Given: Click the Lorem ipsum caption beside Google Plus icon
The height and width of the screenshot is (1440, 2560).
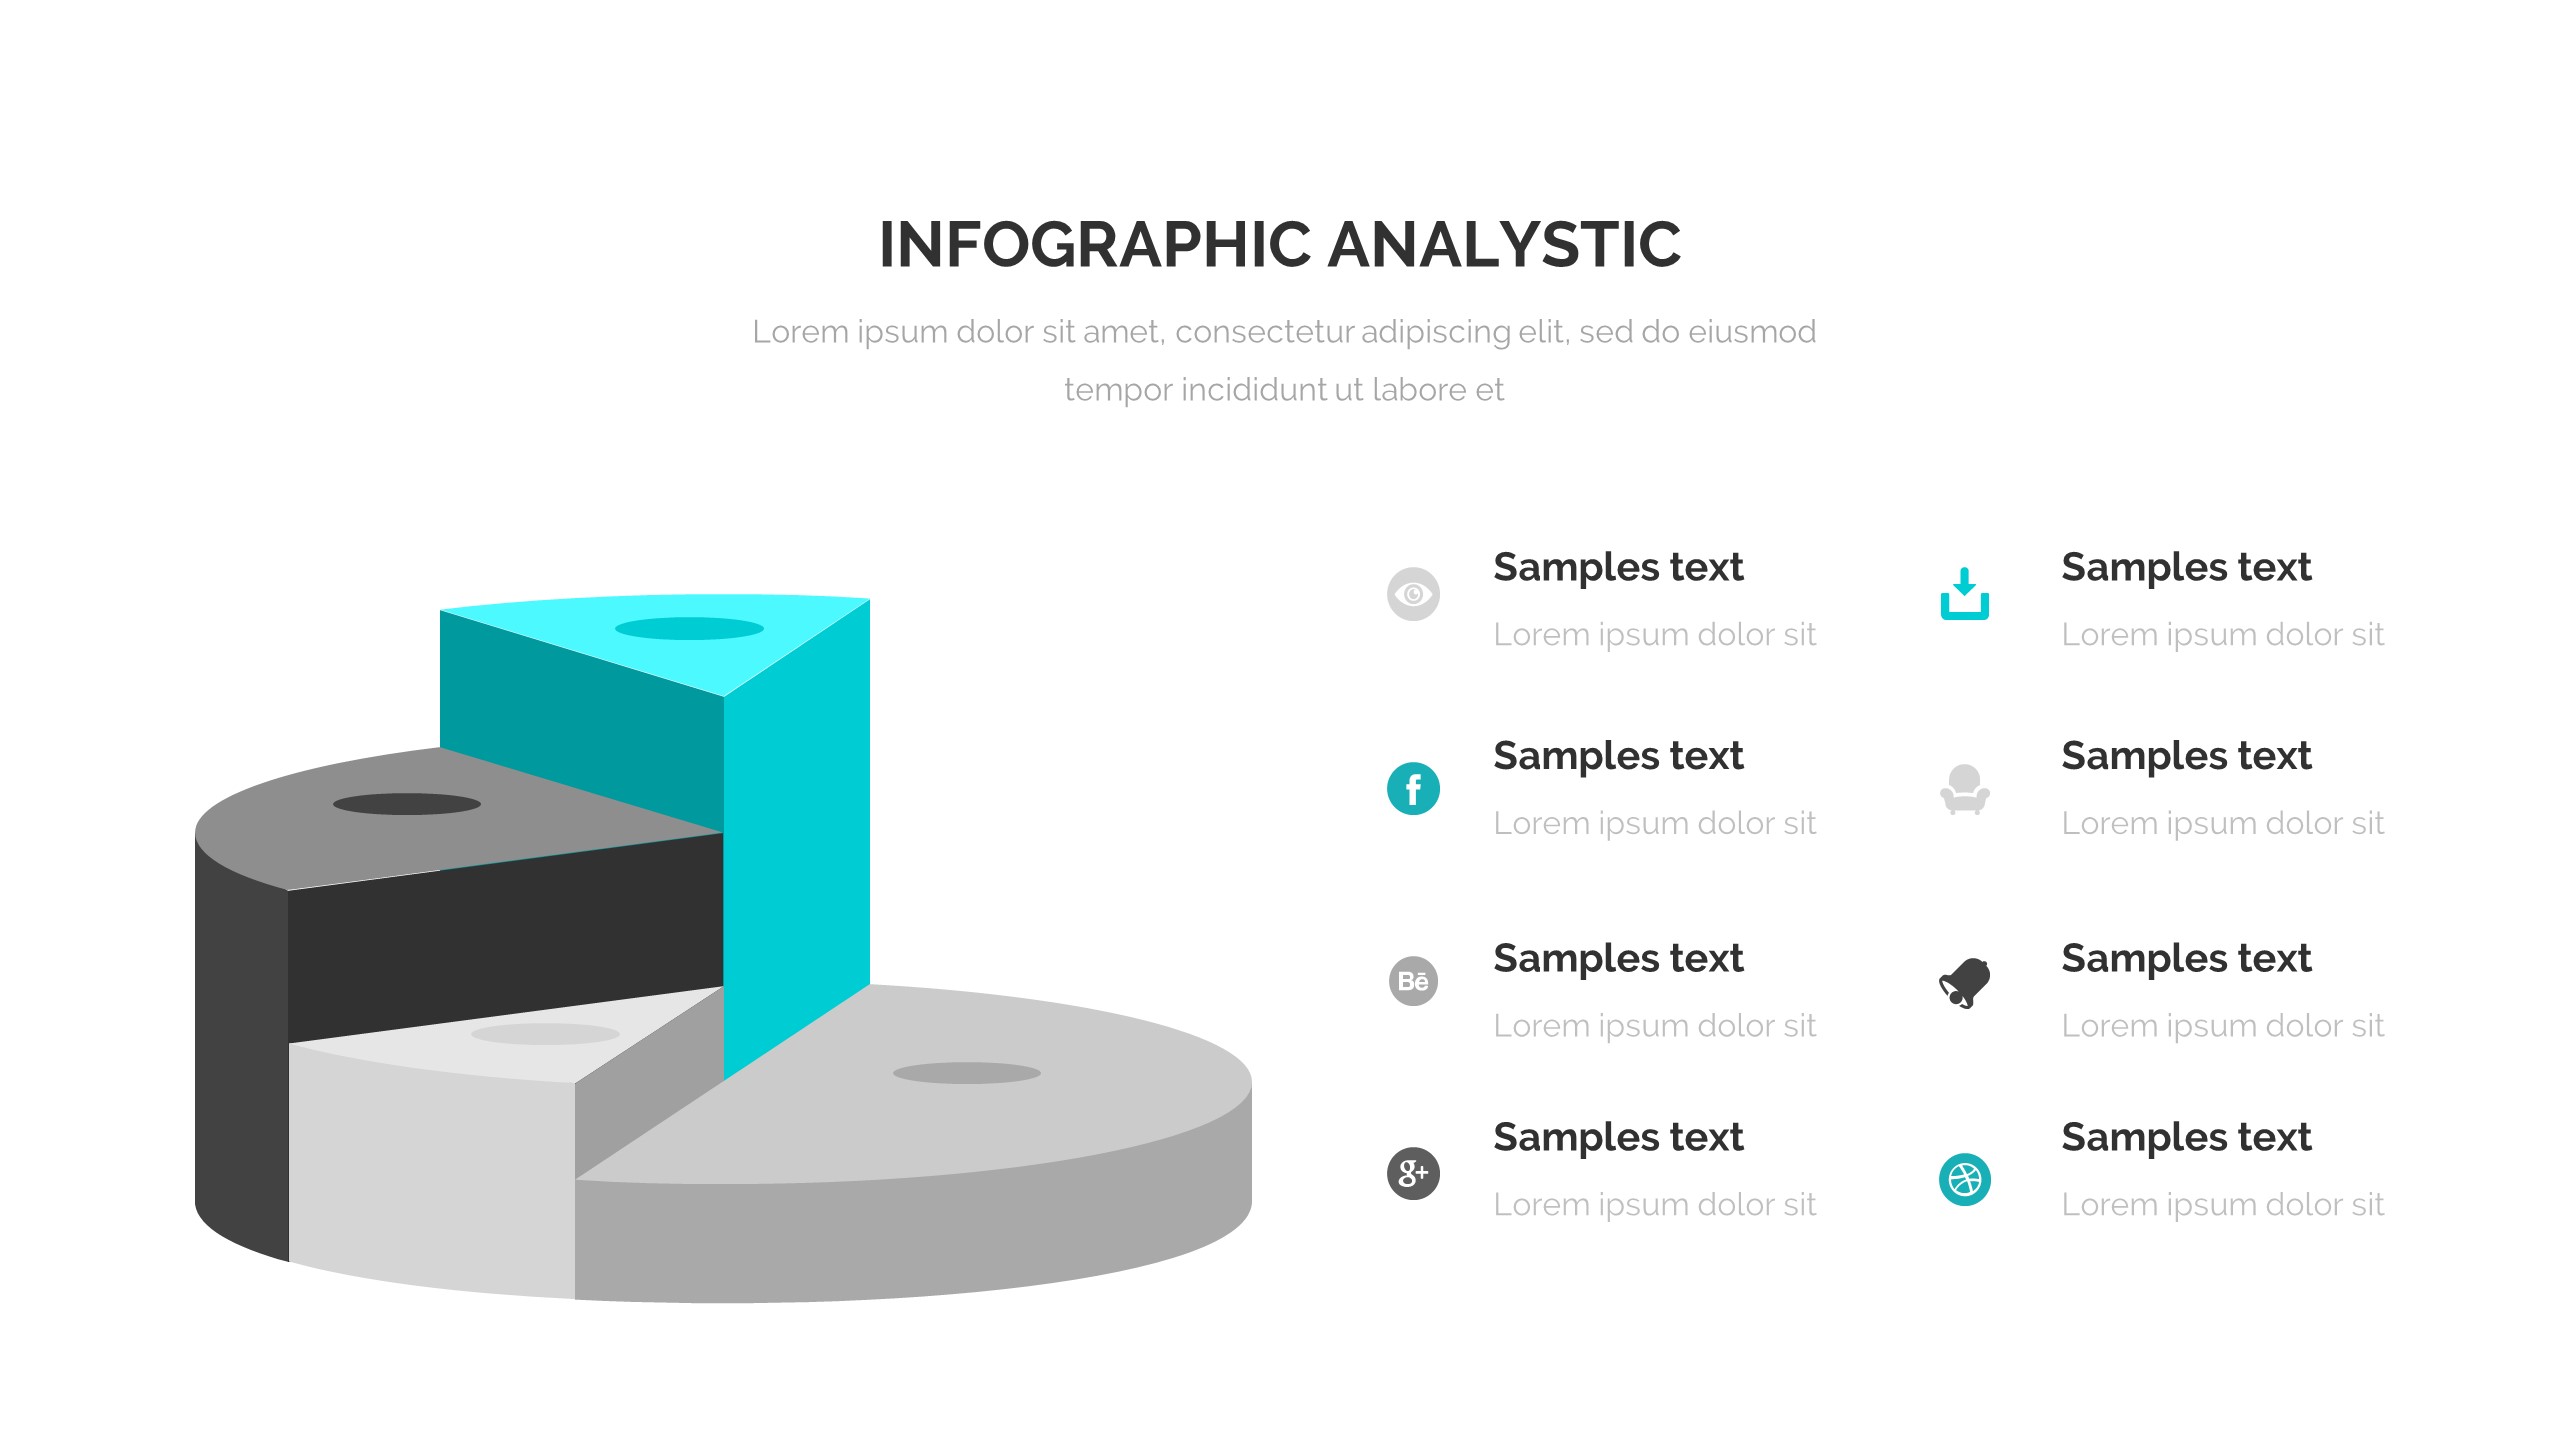Looking at the screenshot, I should click(x=1654, y=1205).
